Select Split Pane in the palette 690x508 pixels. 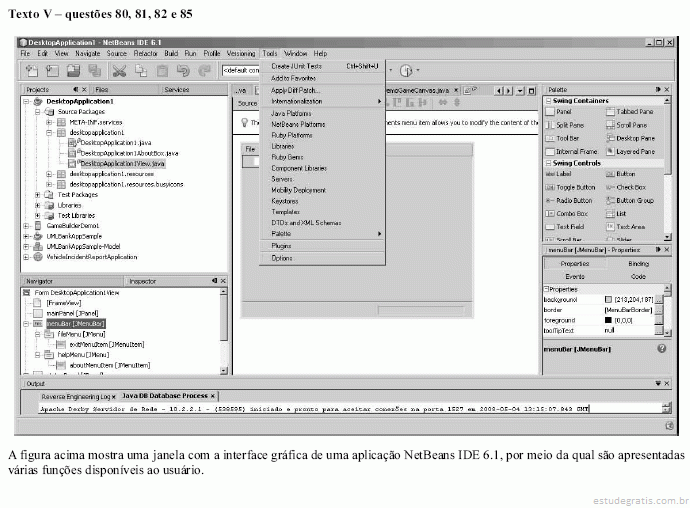click(x=565, y=125)
